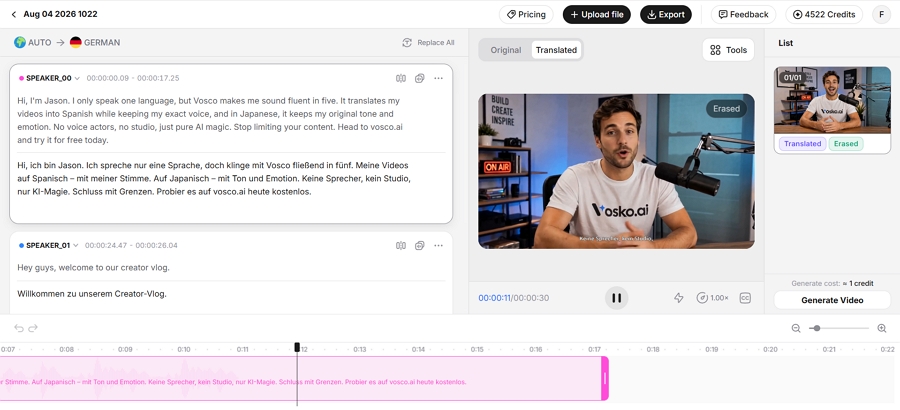This screenshot has width=900, height=410.
Task: Switch to the Original video tab
Action: coord(506,50)
